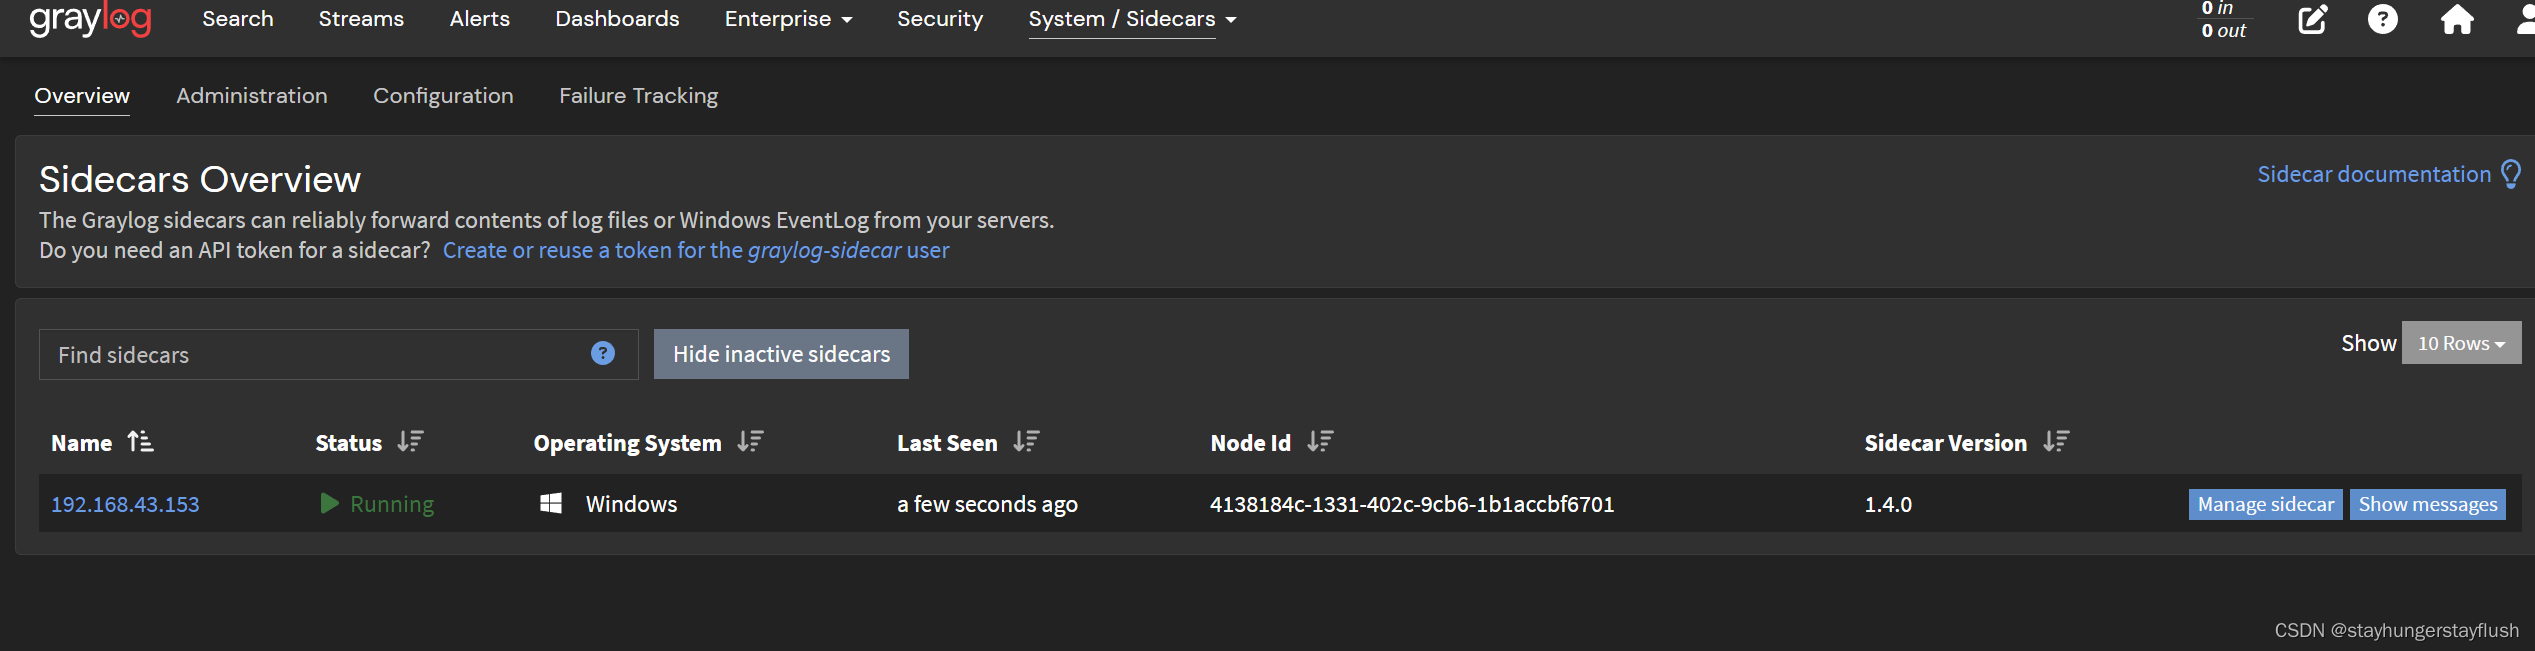This screenshot has width=2535, height=651.
Task: Sort by Node Id column icon
Action: click(x=1320, y=441)
